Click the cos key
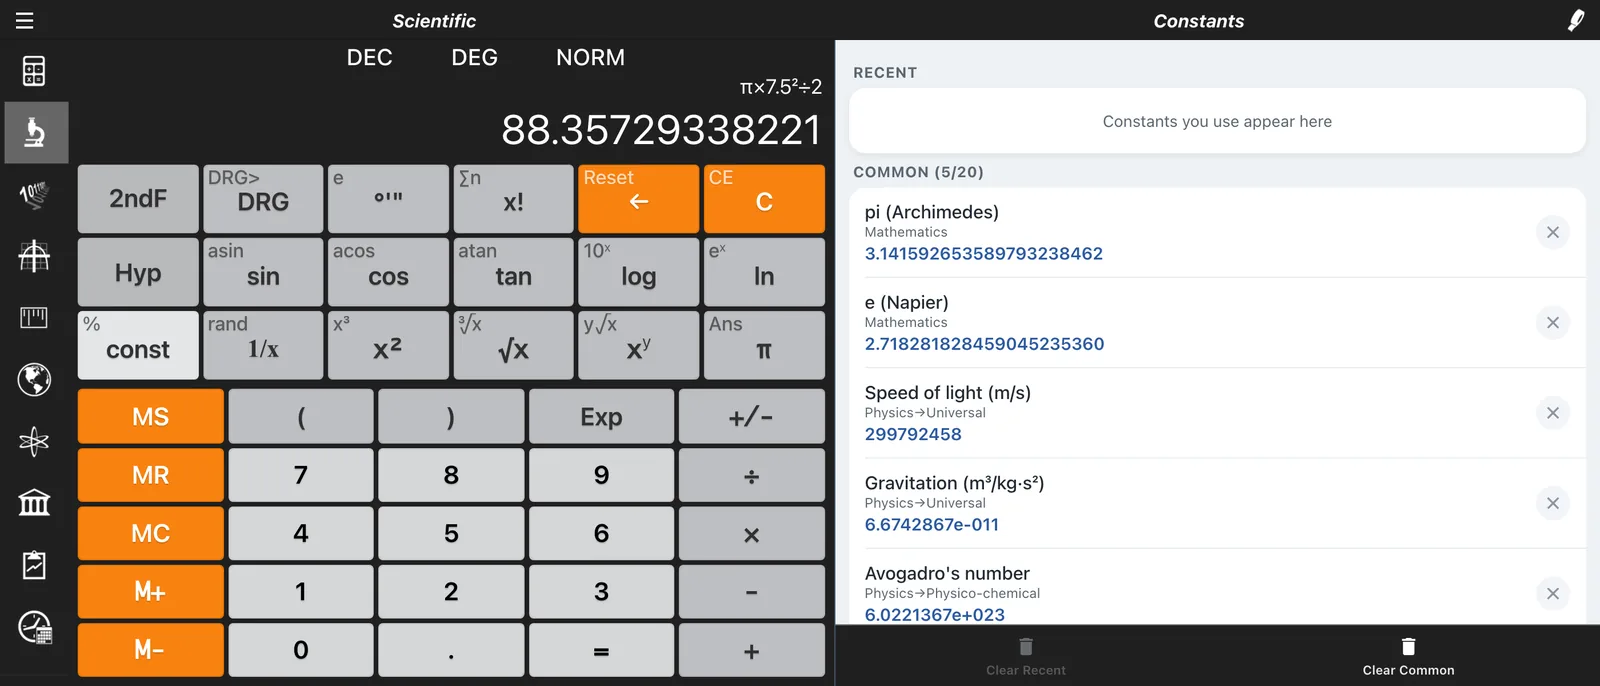Image resolution: width=1600 pixels, height=686 pixels. (388, 272)
